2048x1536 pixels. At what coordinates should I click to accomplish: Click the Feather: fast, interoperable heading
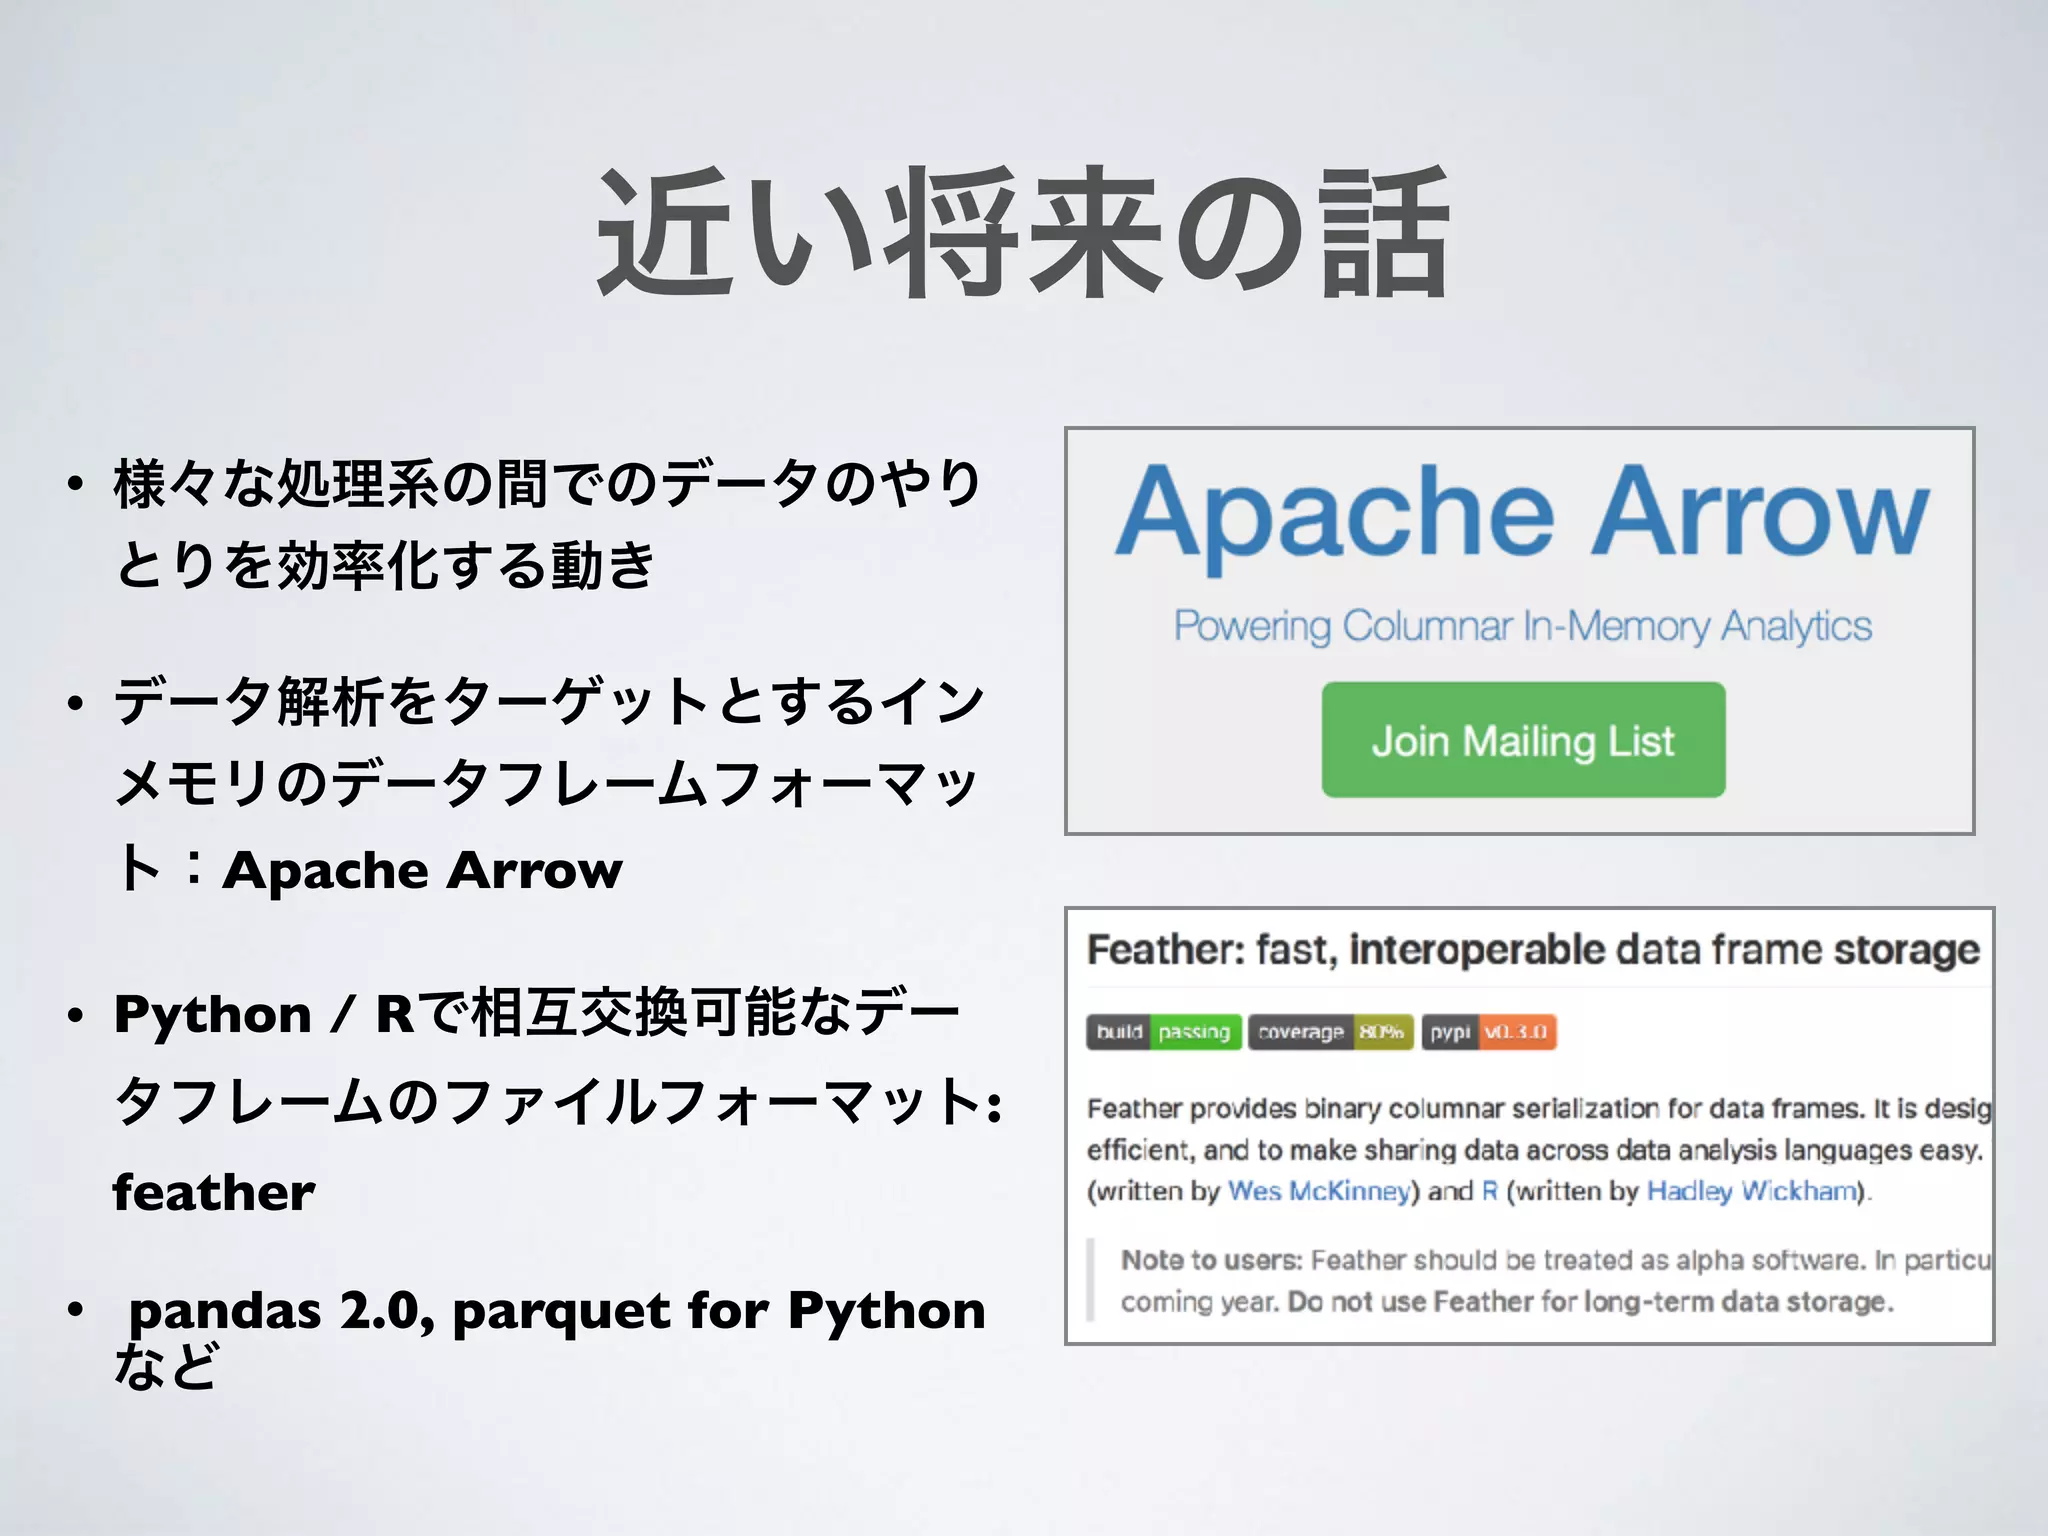(x=1533, y=950)
